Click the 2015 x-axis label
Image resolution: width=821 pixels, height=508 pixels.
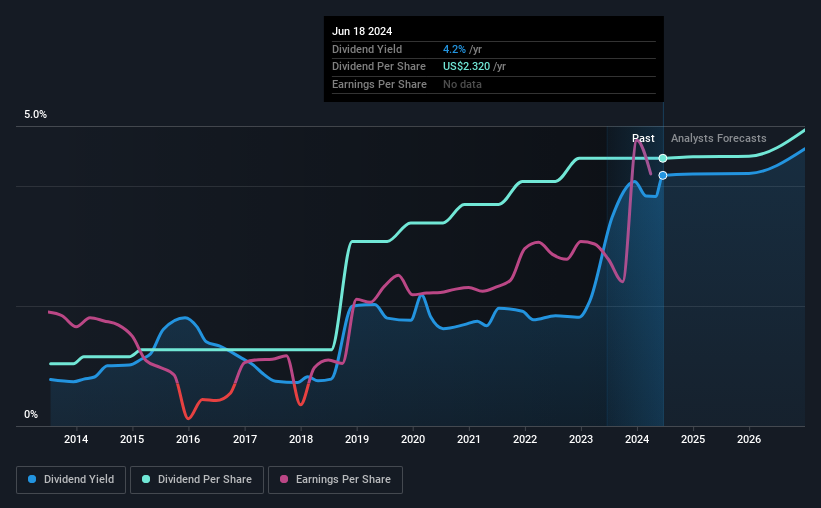coord(132,439)
